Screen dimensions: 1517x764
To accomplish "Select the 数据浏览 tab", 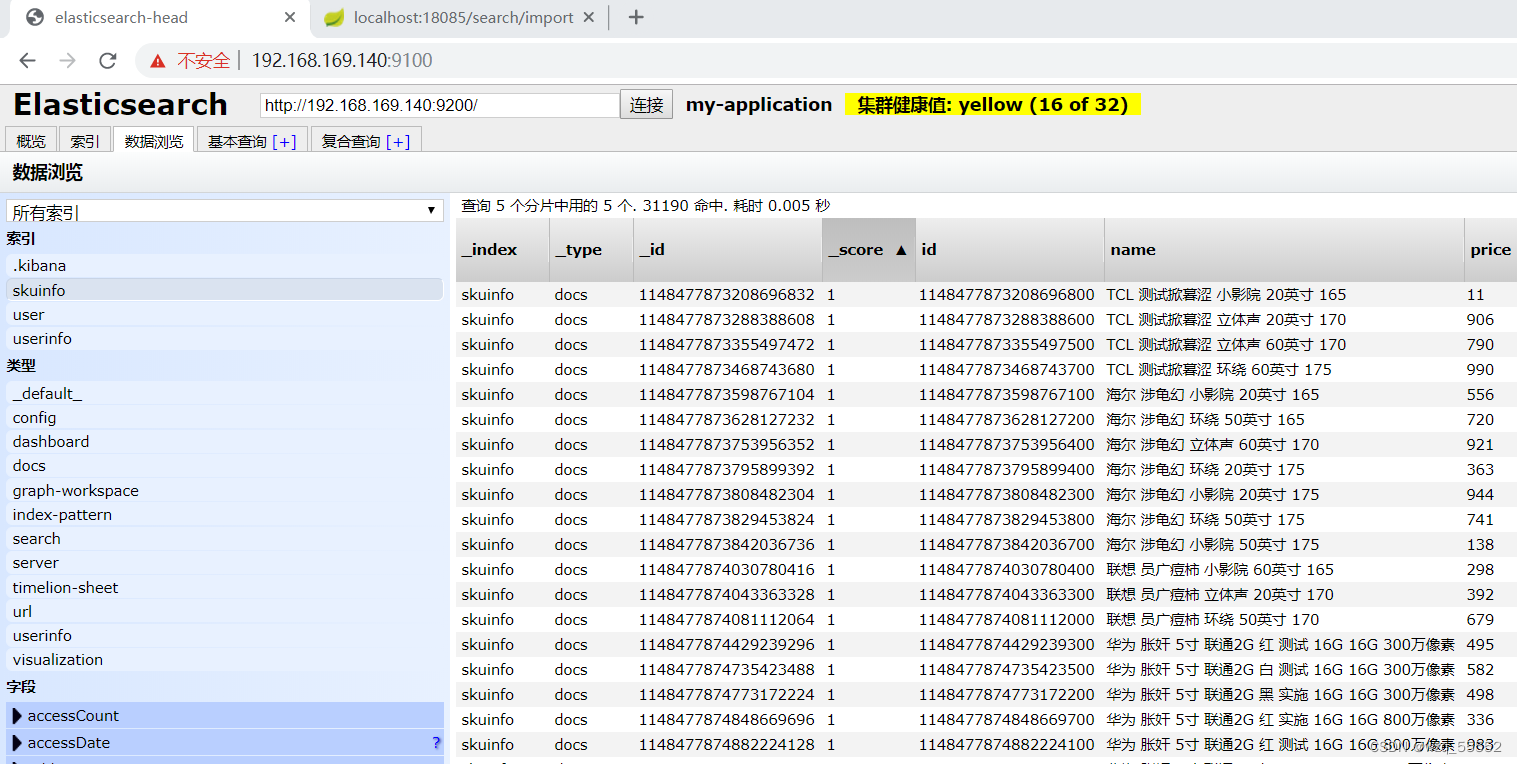I will [x=154, y=141].
